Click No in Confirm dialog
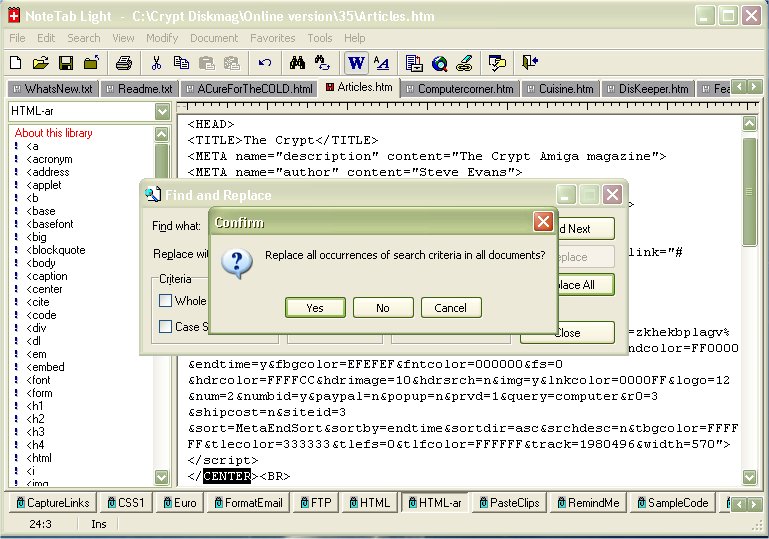This screenshot has height=539, width=769. [x=383, y=308]
